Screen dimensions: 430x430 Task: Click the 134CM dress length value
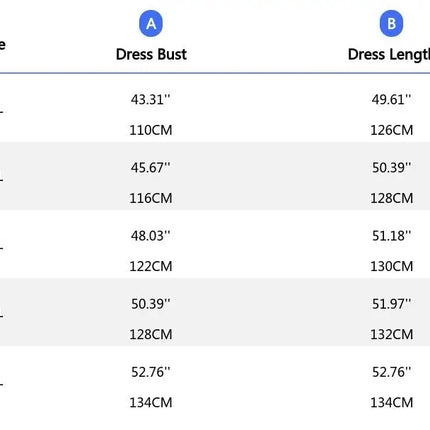click(x=392, y=403)
